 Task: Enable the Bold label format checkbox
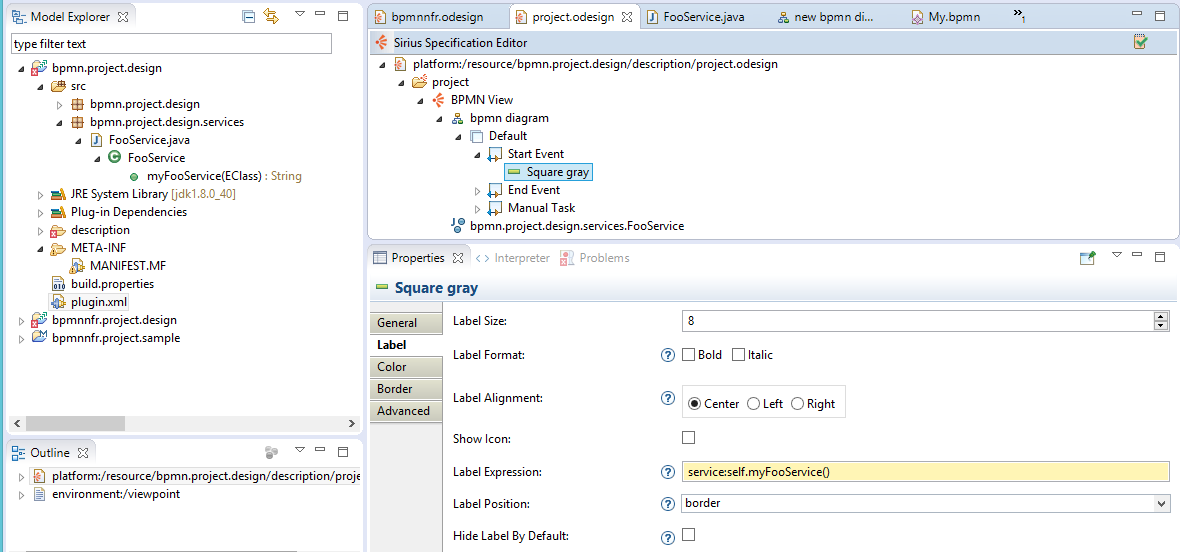coord(688,355)
